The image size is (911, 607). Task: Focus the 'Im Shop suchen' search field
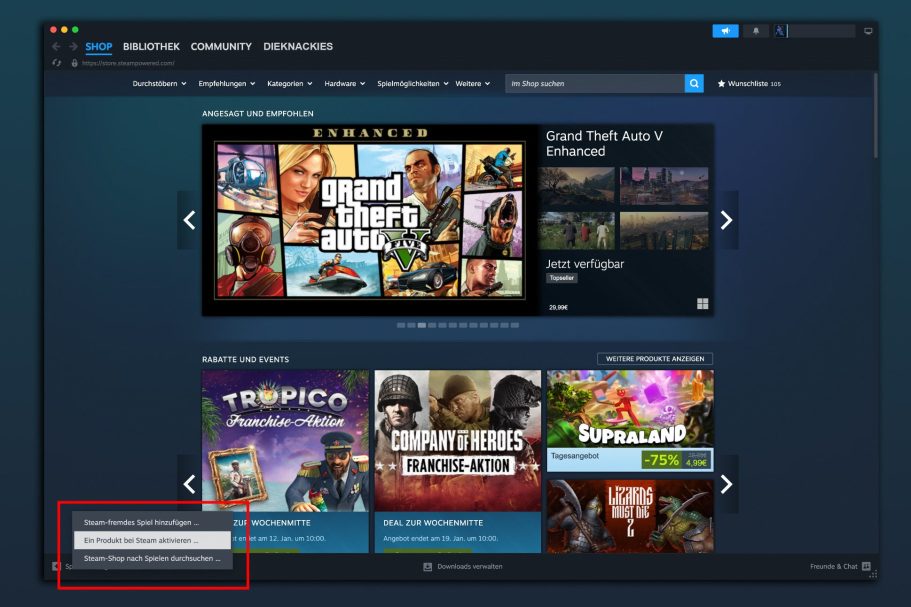595,84
